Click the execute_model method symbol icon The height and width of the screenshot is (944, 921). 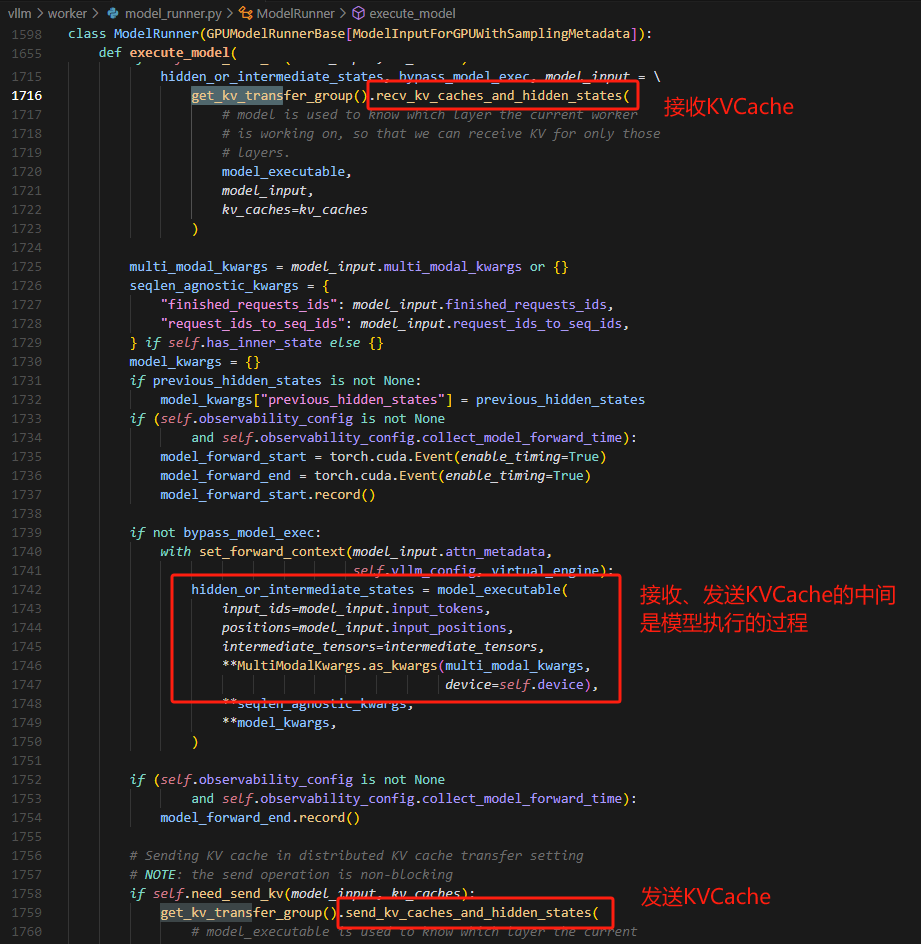[358, 14]
